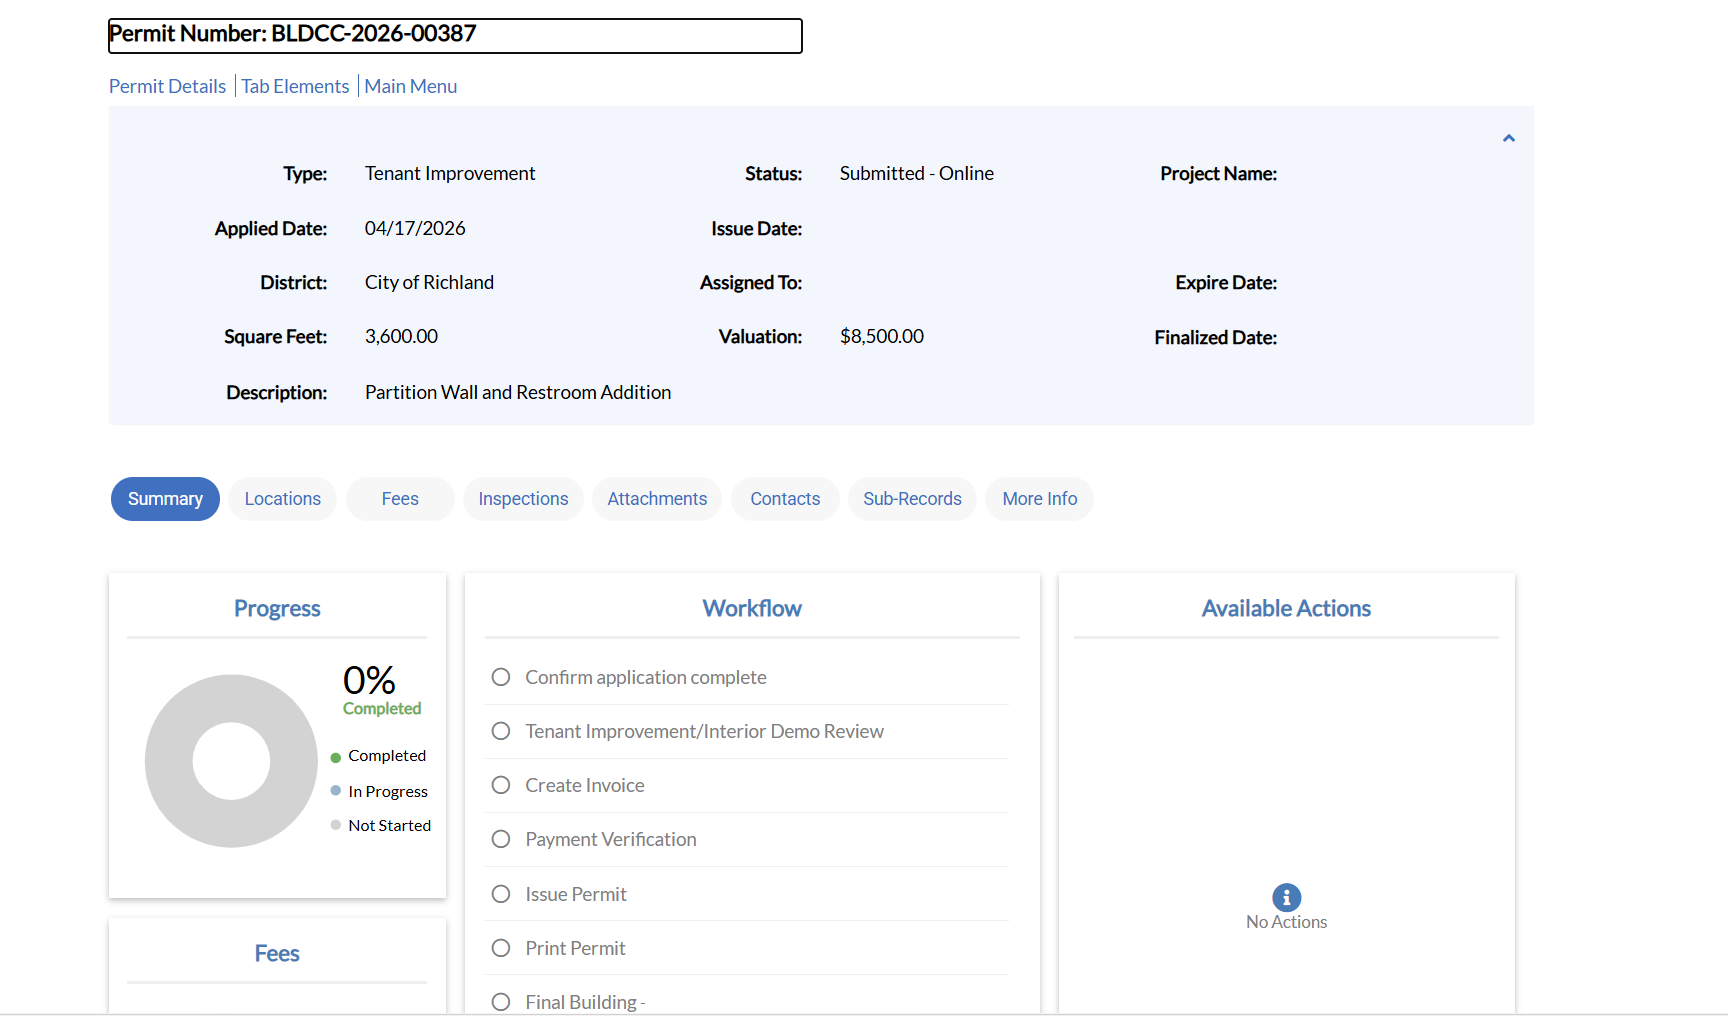Switch to the Contacts tab

(785, 499)
